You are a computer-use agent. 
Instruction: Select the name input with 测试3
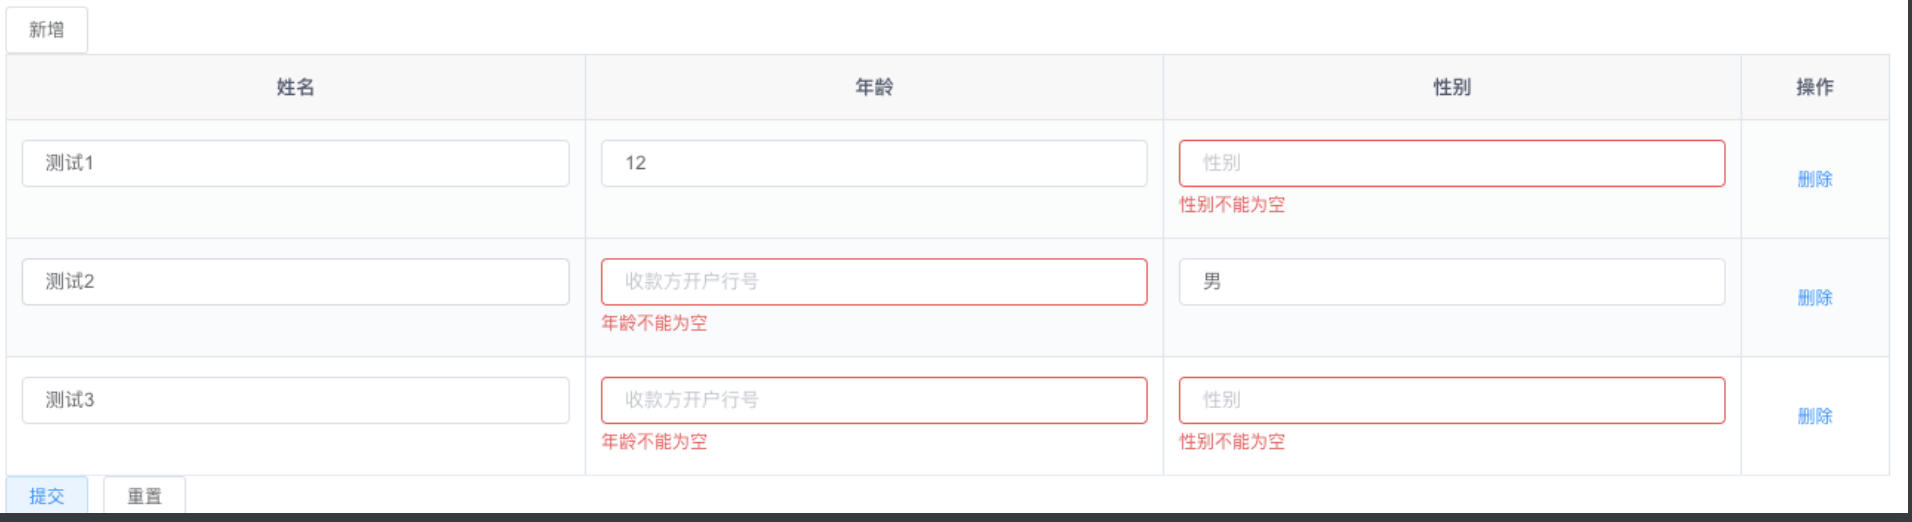click(295, 400)
